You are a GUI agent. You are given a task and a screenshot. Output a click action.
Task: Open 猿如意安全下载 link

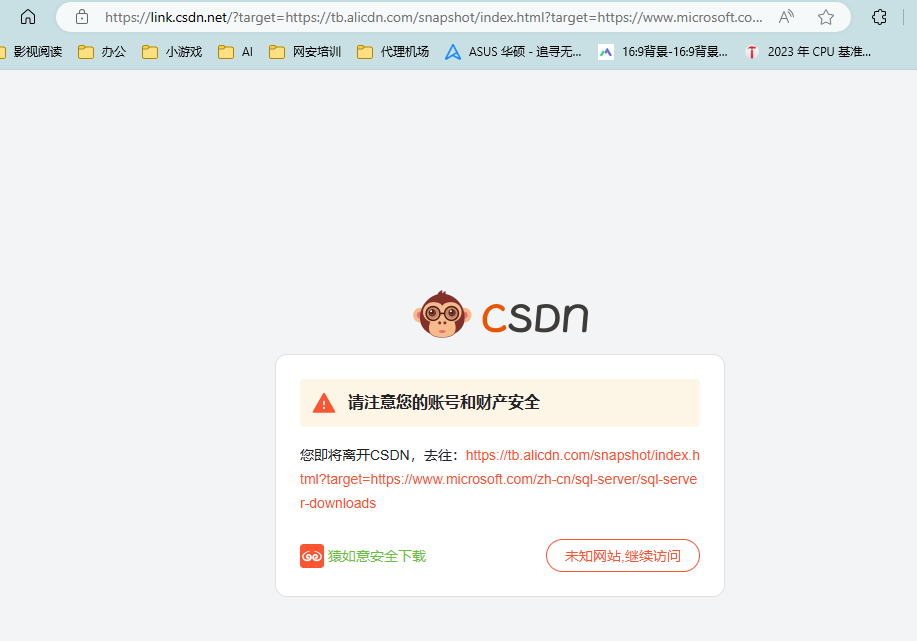pyautogui.click(x=377, y=556)
